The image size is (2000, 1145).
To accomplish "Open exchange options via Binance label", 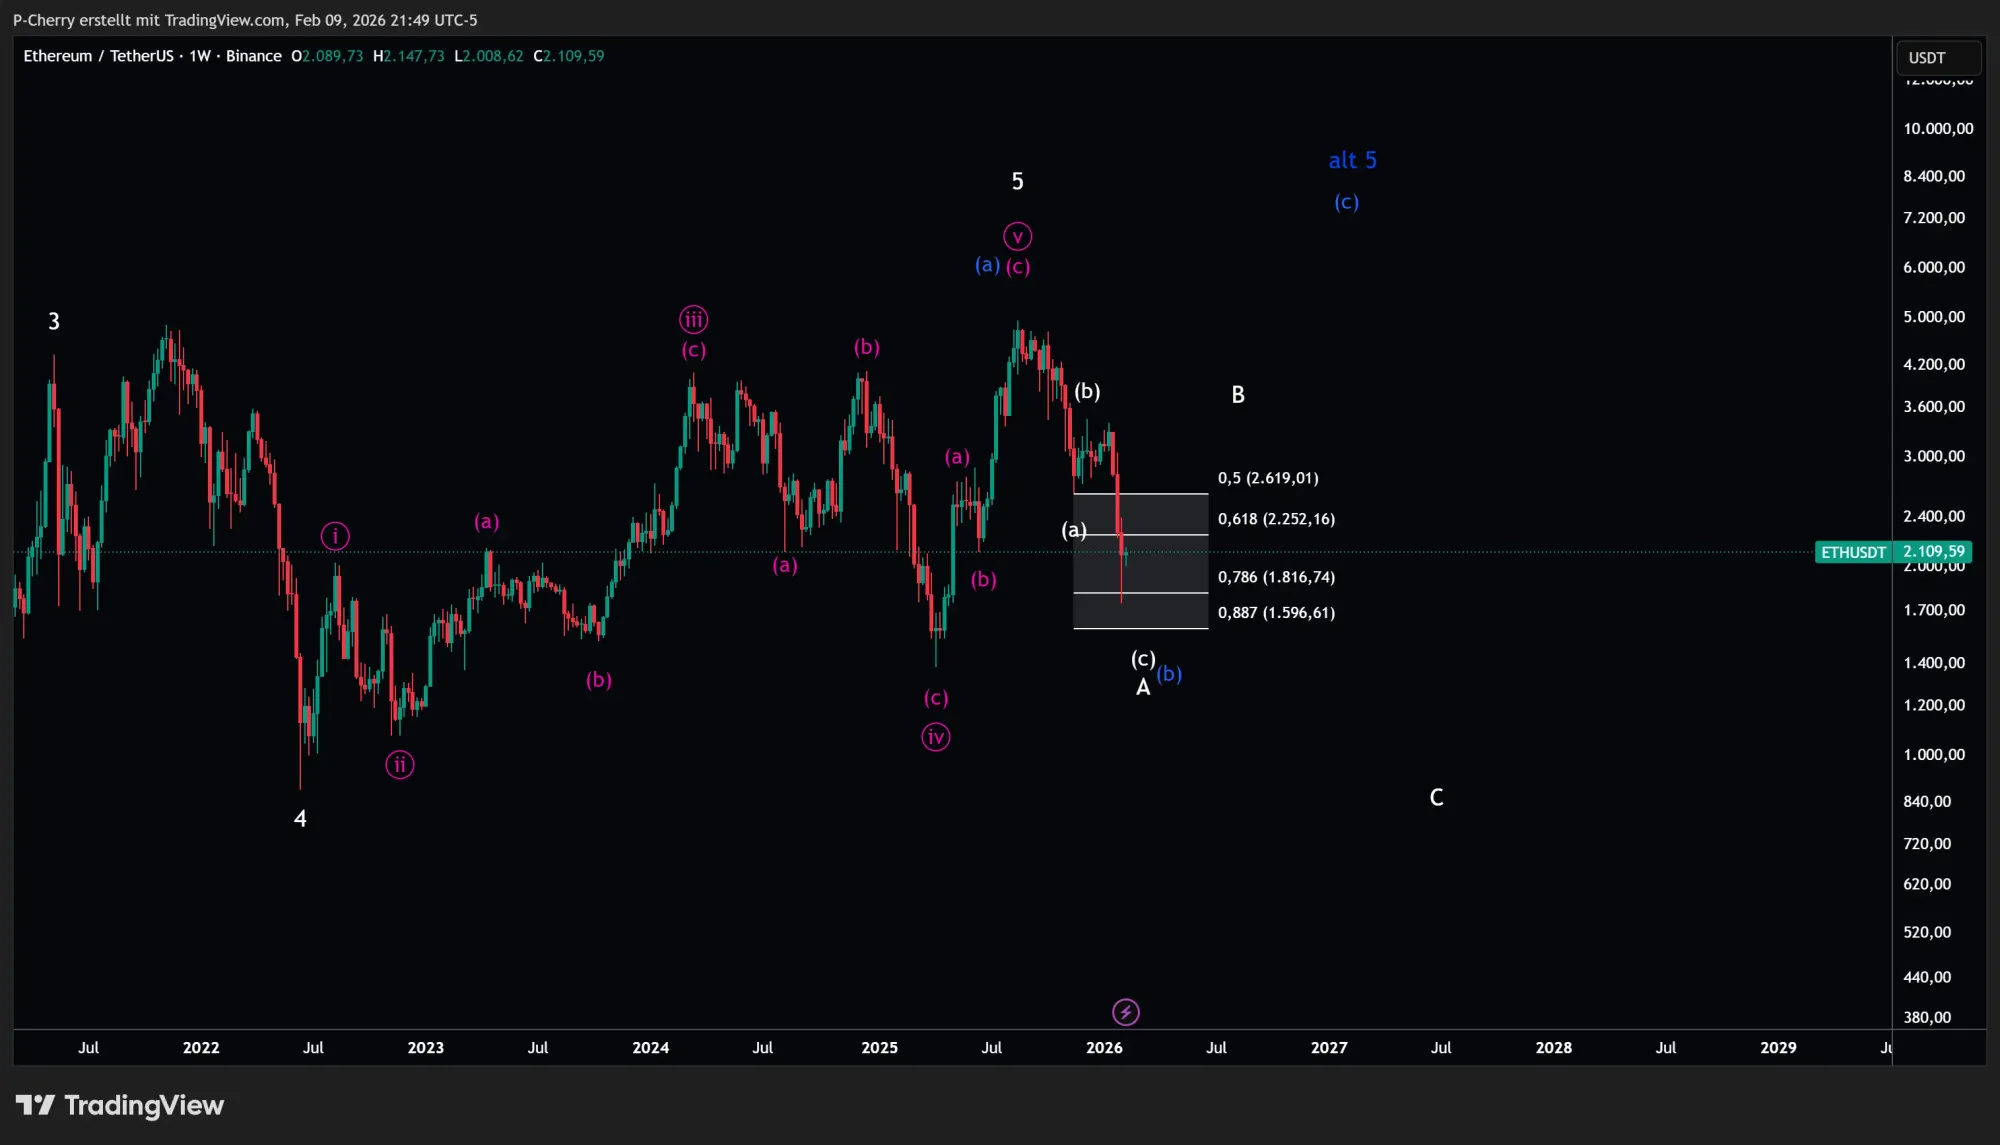I will [x=254, y=56].
